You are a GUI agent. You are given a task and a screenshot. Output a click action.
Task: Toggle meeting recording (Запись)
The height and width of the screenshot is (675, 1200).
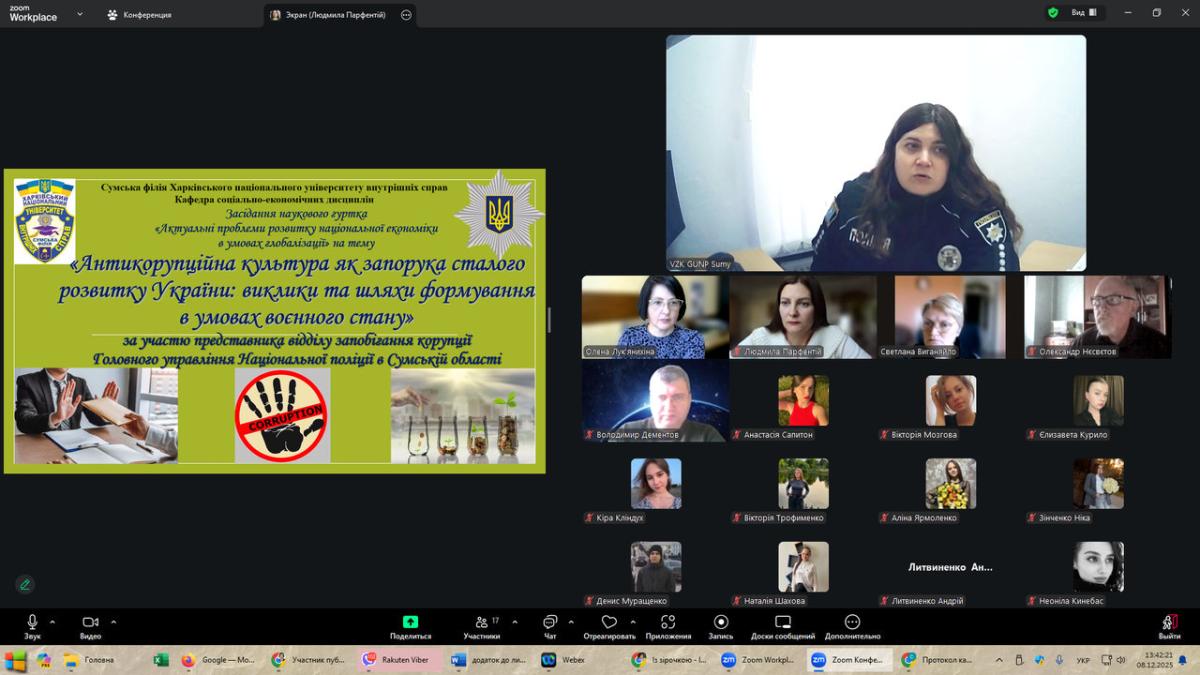(721, 627)
